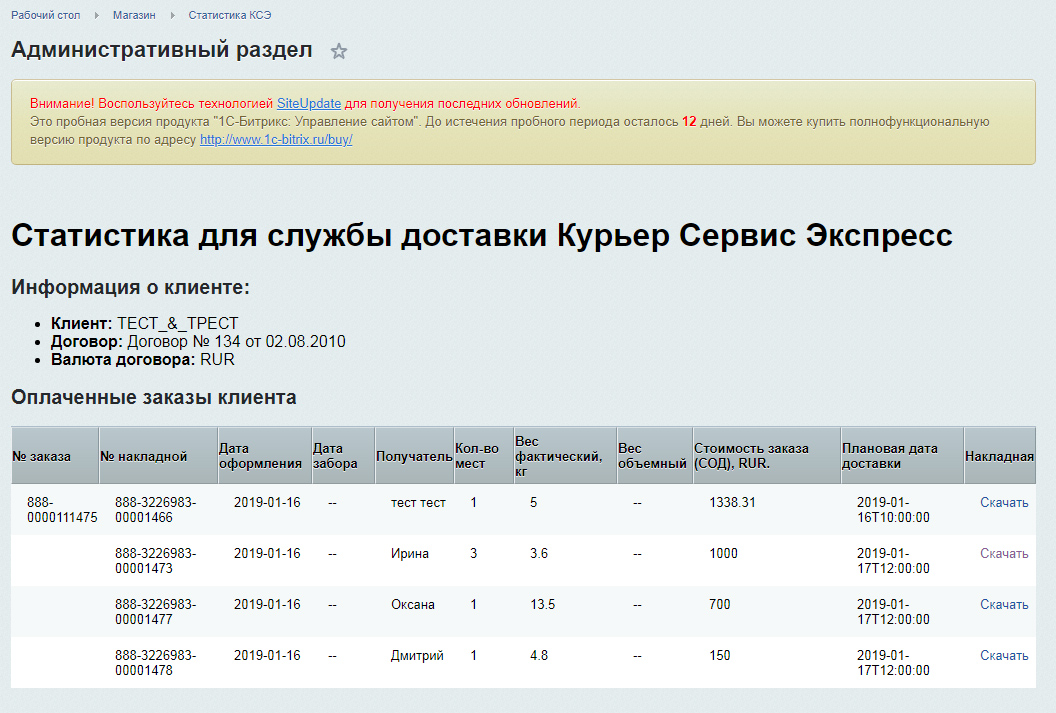Download waybill for Оксана's order
This screenshot has width=1056, height=713.
click(1003, 605)
